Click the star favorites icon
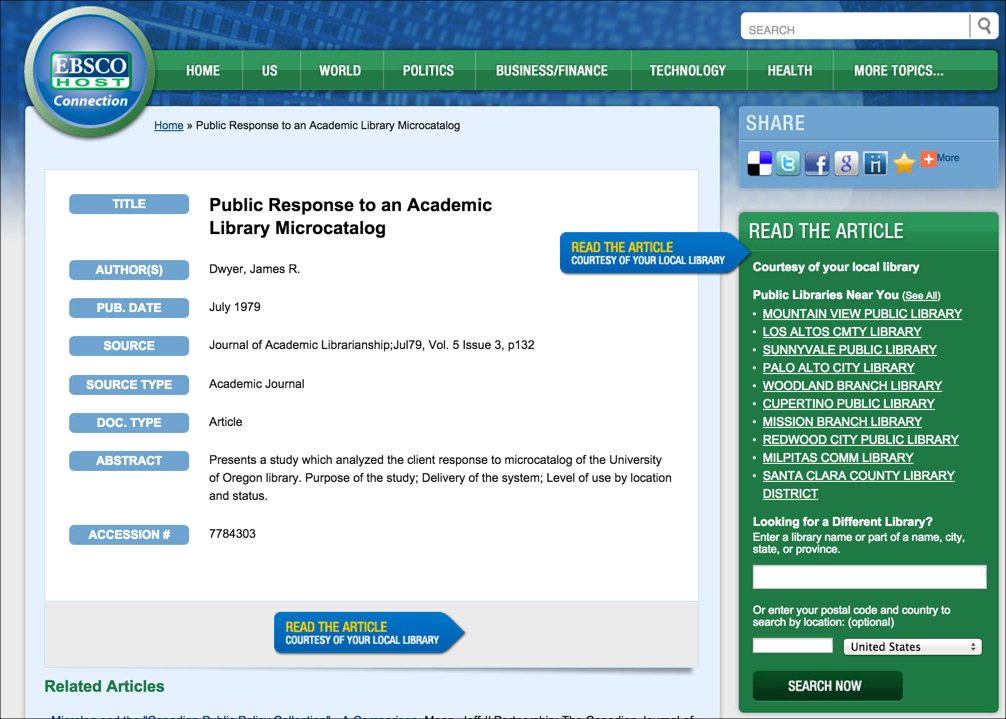The image size is (1006, 719). click(x=903, y=164)
